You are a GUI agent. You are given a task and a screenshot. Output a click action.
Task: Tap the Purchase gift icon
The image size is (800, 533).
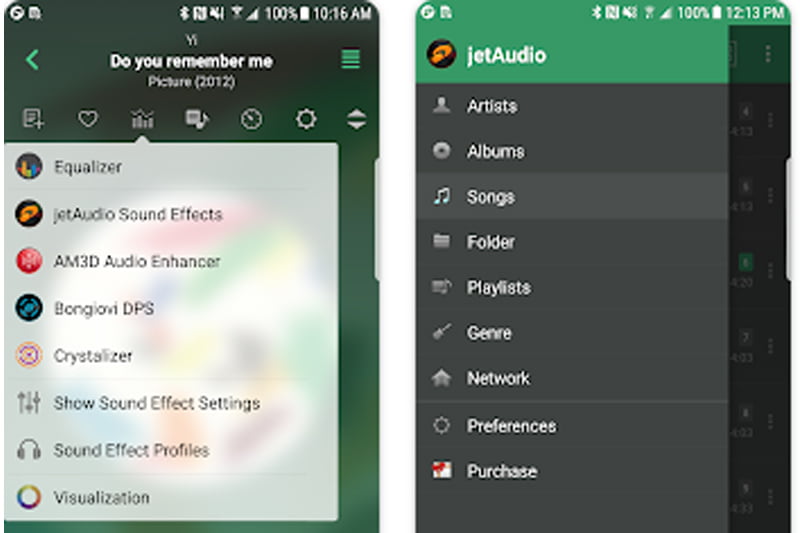442,470
